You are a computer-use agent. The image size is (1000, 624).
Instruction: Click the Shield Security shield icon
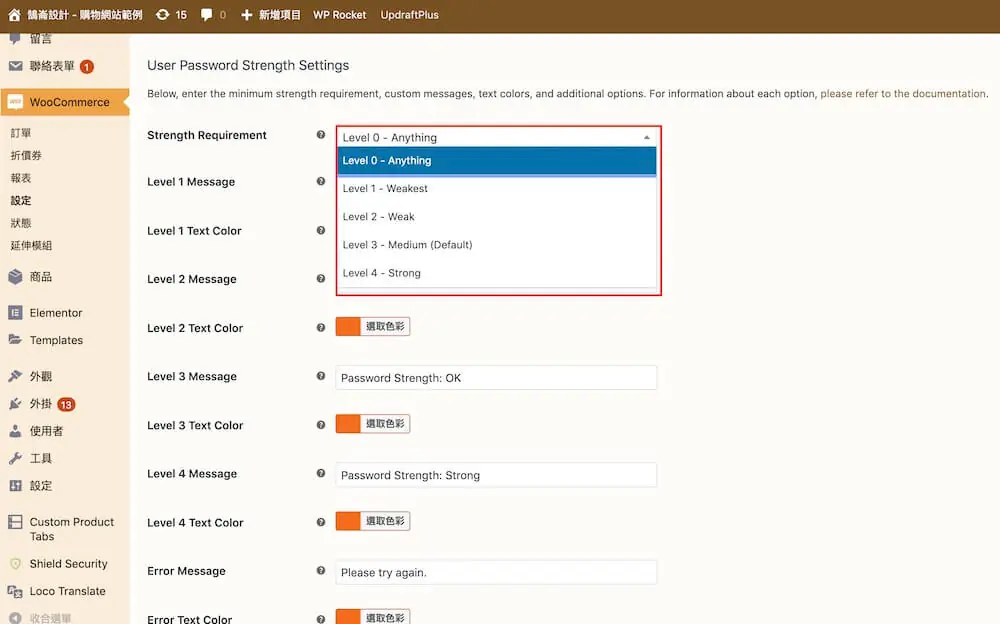click(15, 564)
